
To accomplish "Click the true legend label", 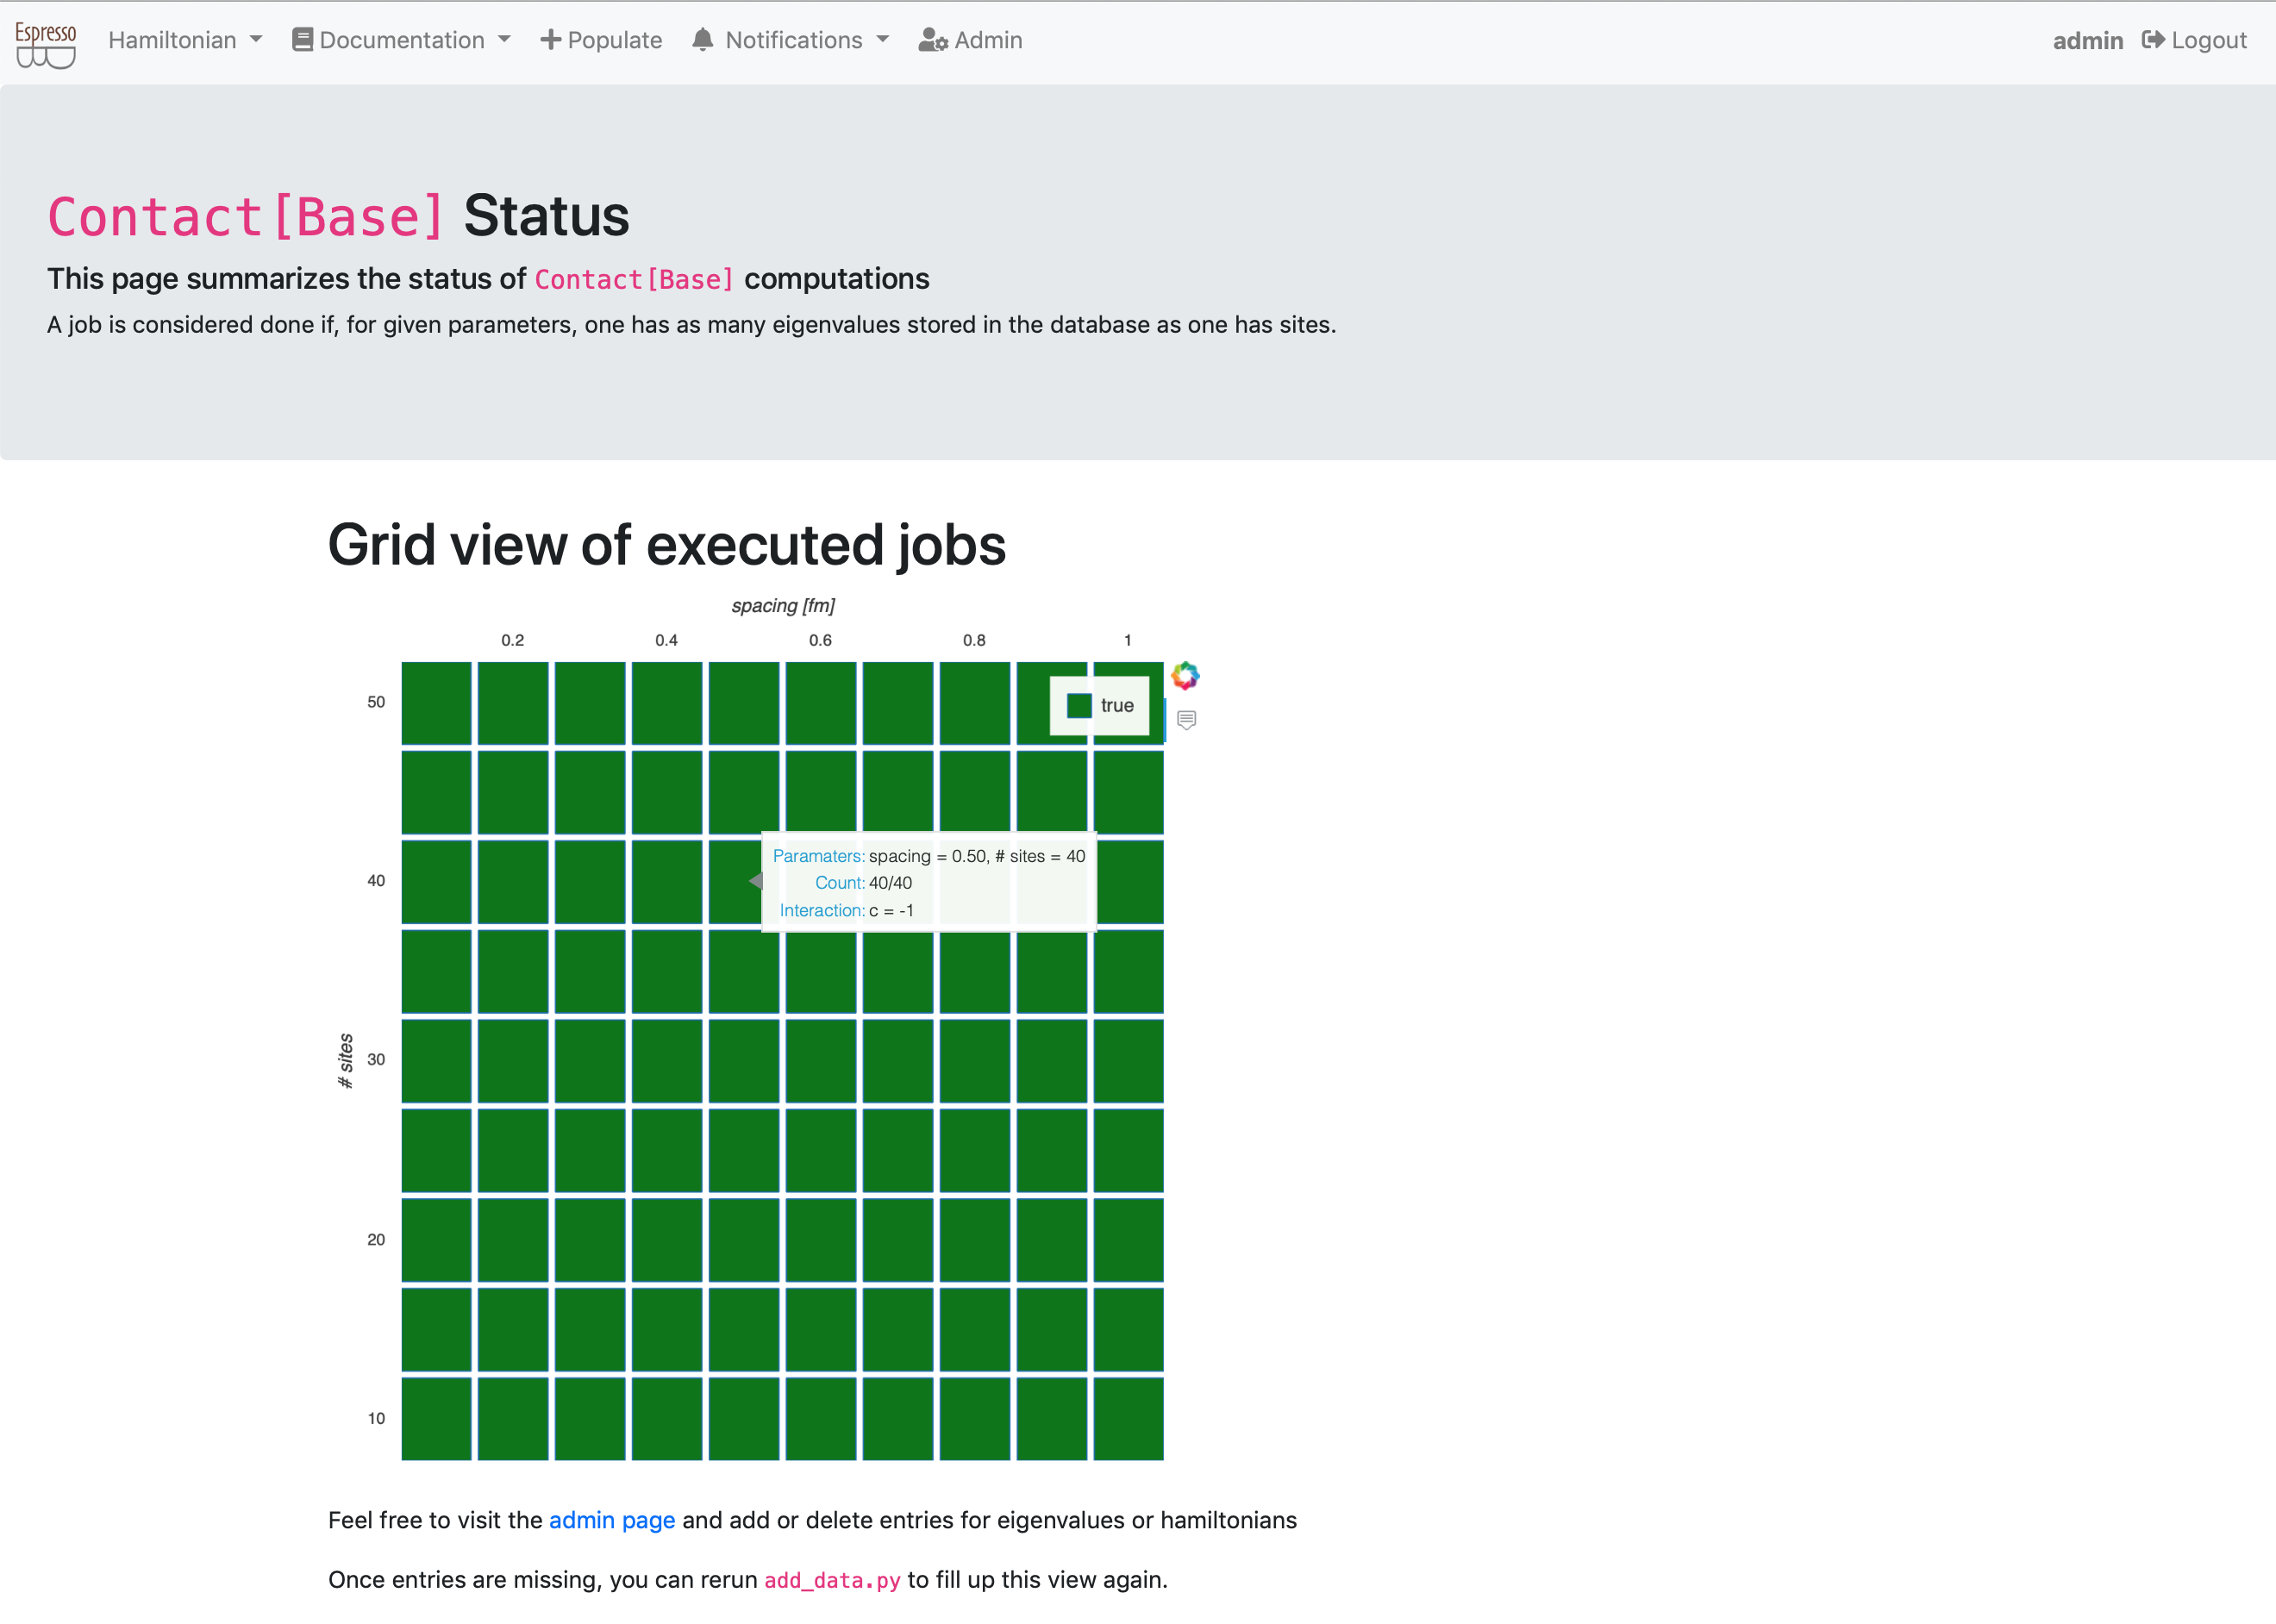I will [1117, 705].
